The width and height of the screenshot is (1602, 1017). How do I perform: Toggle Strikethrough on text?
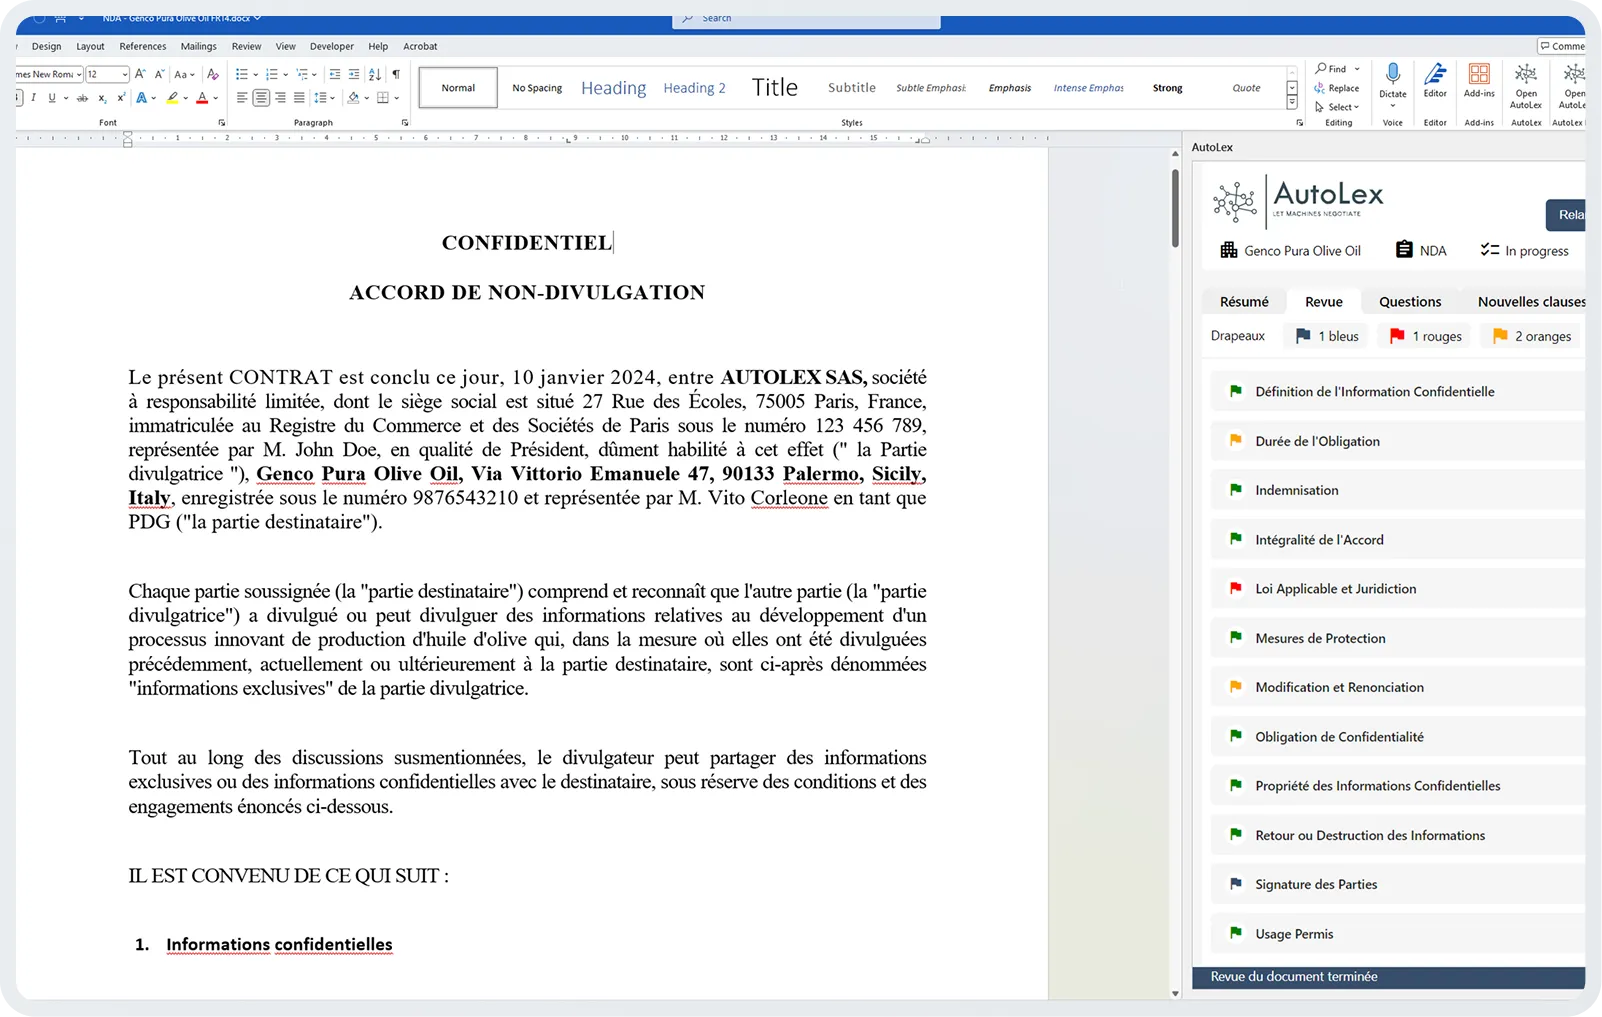[x=82, y=98]
